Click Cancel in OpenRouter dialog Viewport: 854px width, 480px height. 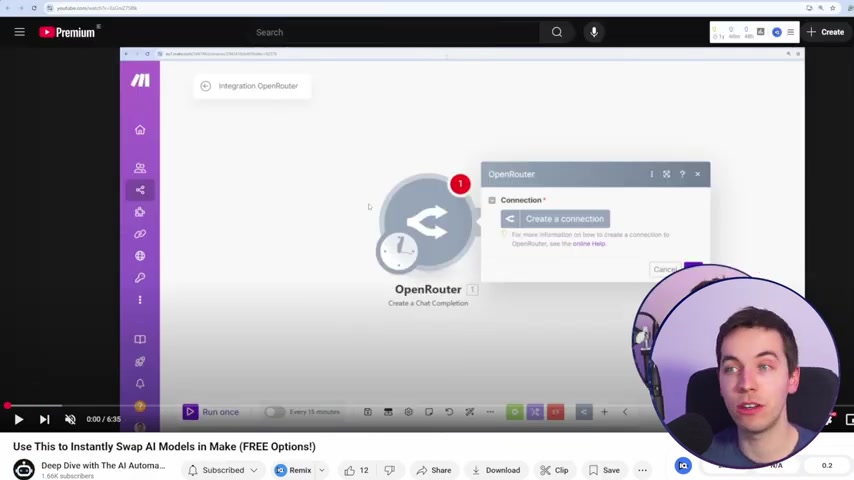point(664,269)
